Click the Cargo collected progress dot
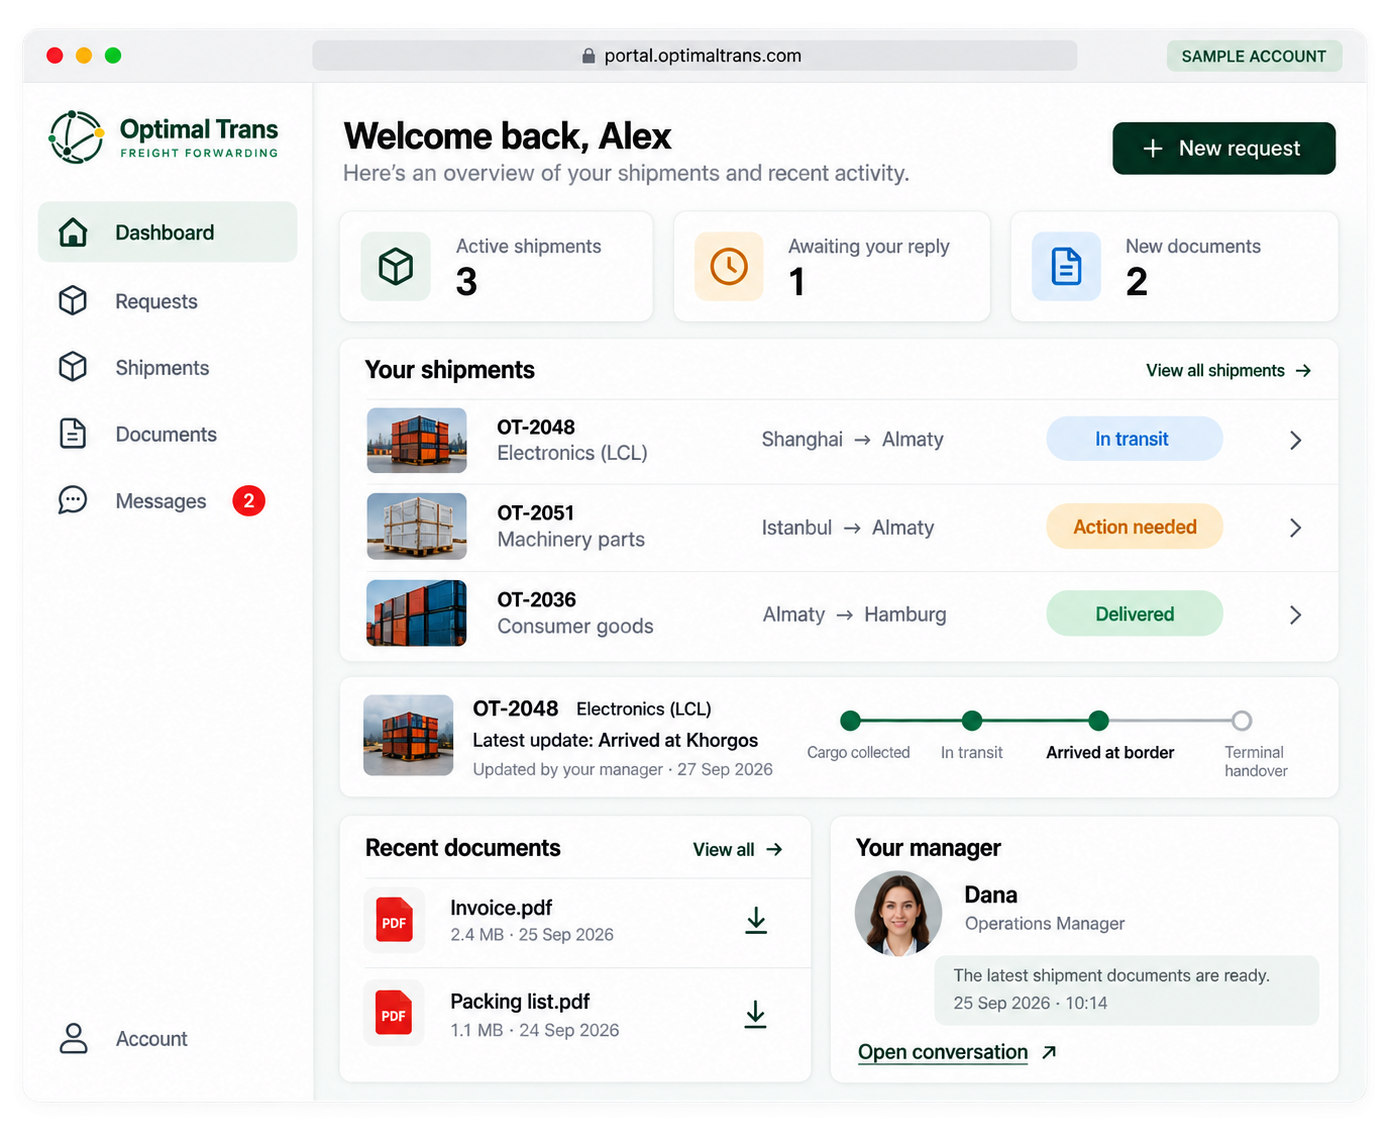 850,720
